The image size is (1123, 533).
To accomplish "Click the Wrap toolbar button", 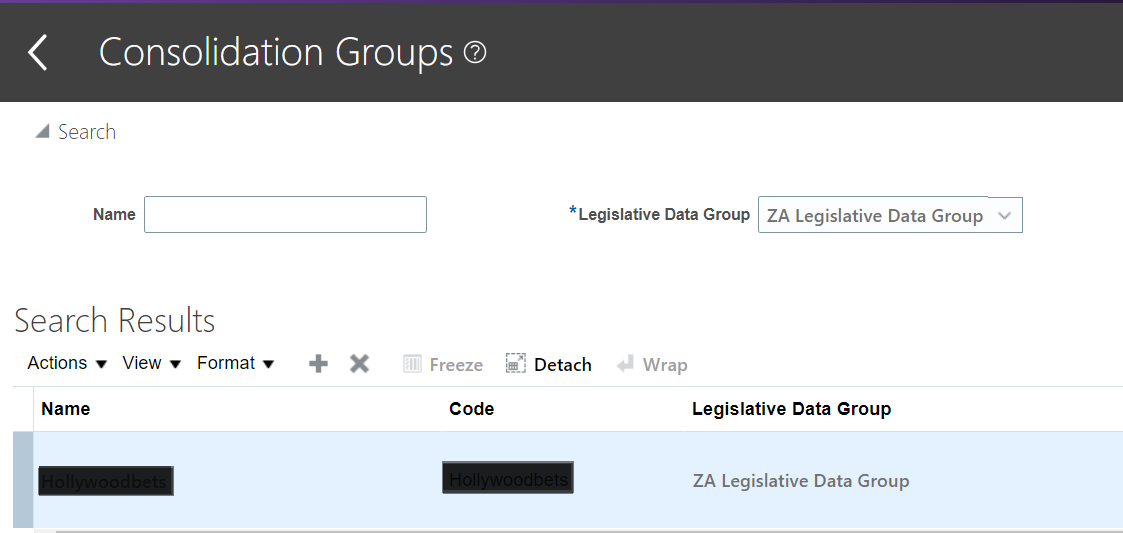I will coord(652,365).
